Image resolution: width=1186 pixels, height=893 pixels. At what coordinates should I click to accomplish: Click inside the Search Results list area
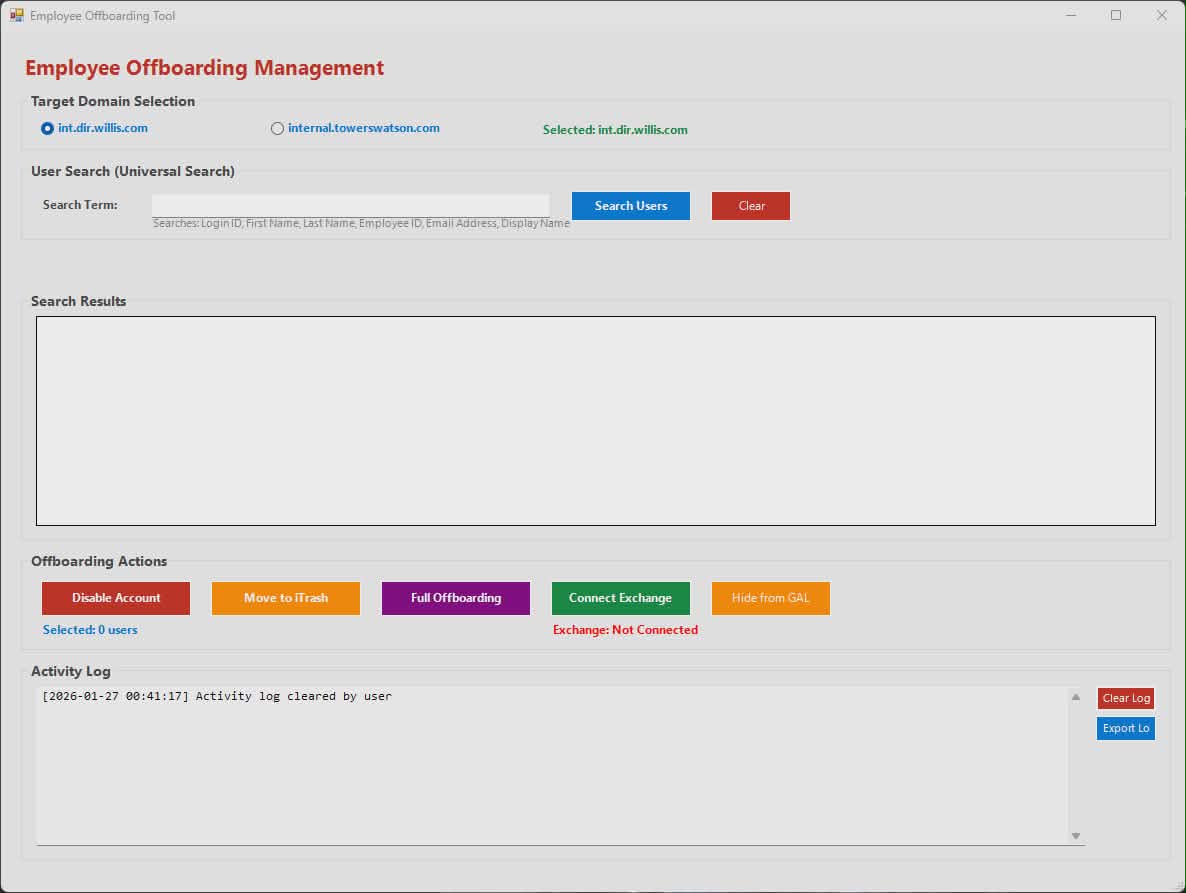(595, 420)
